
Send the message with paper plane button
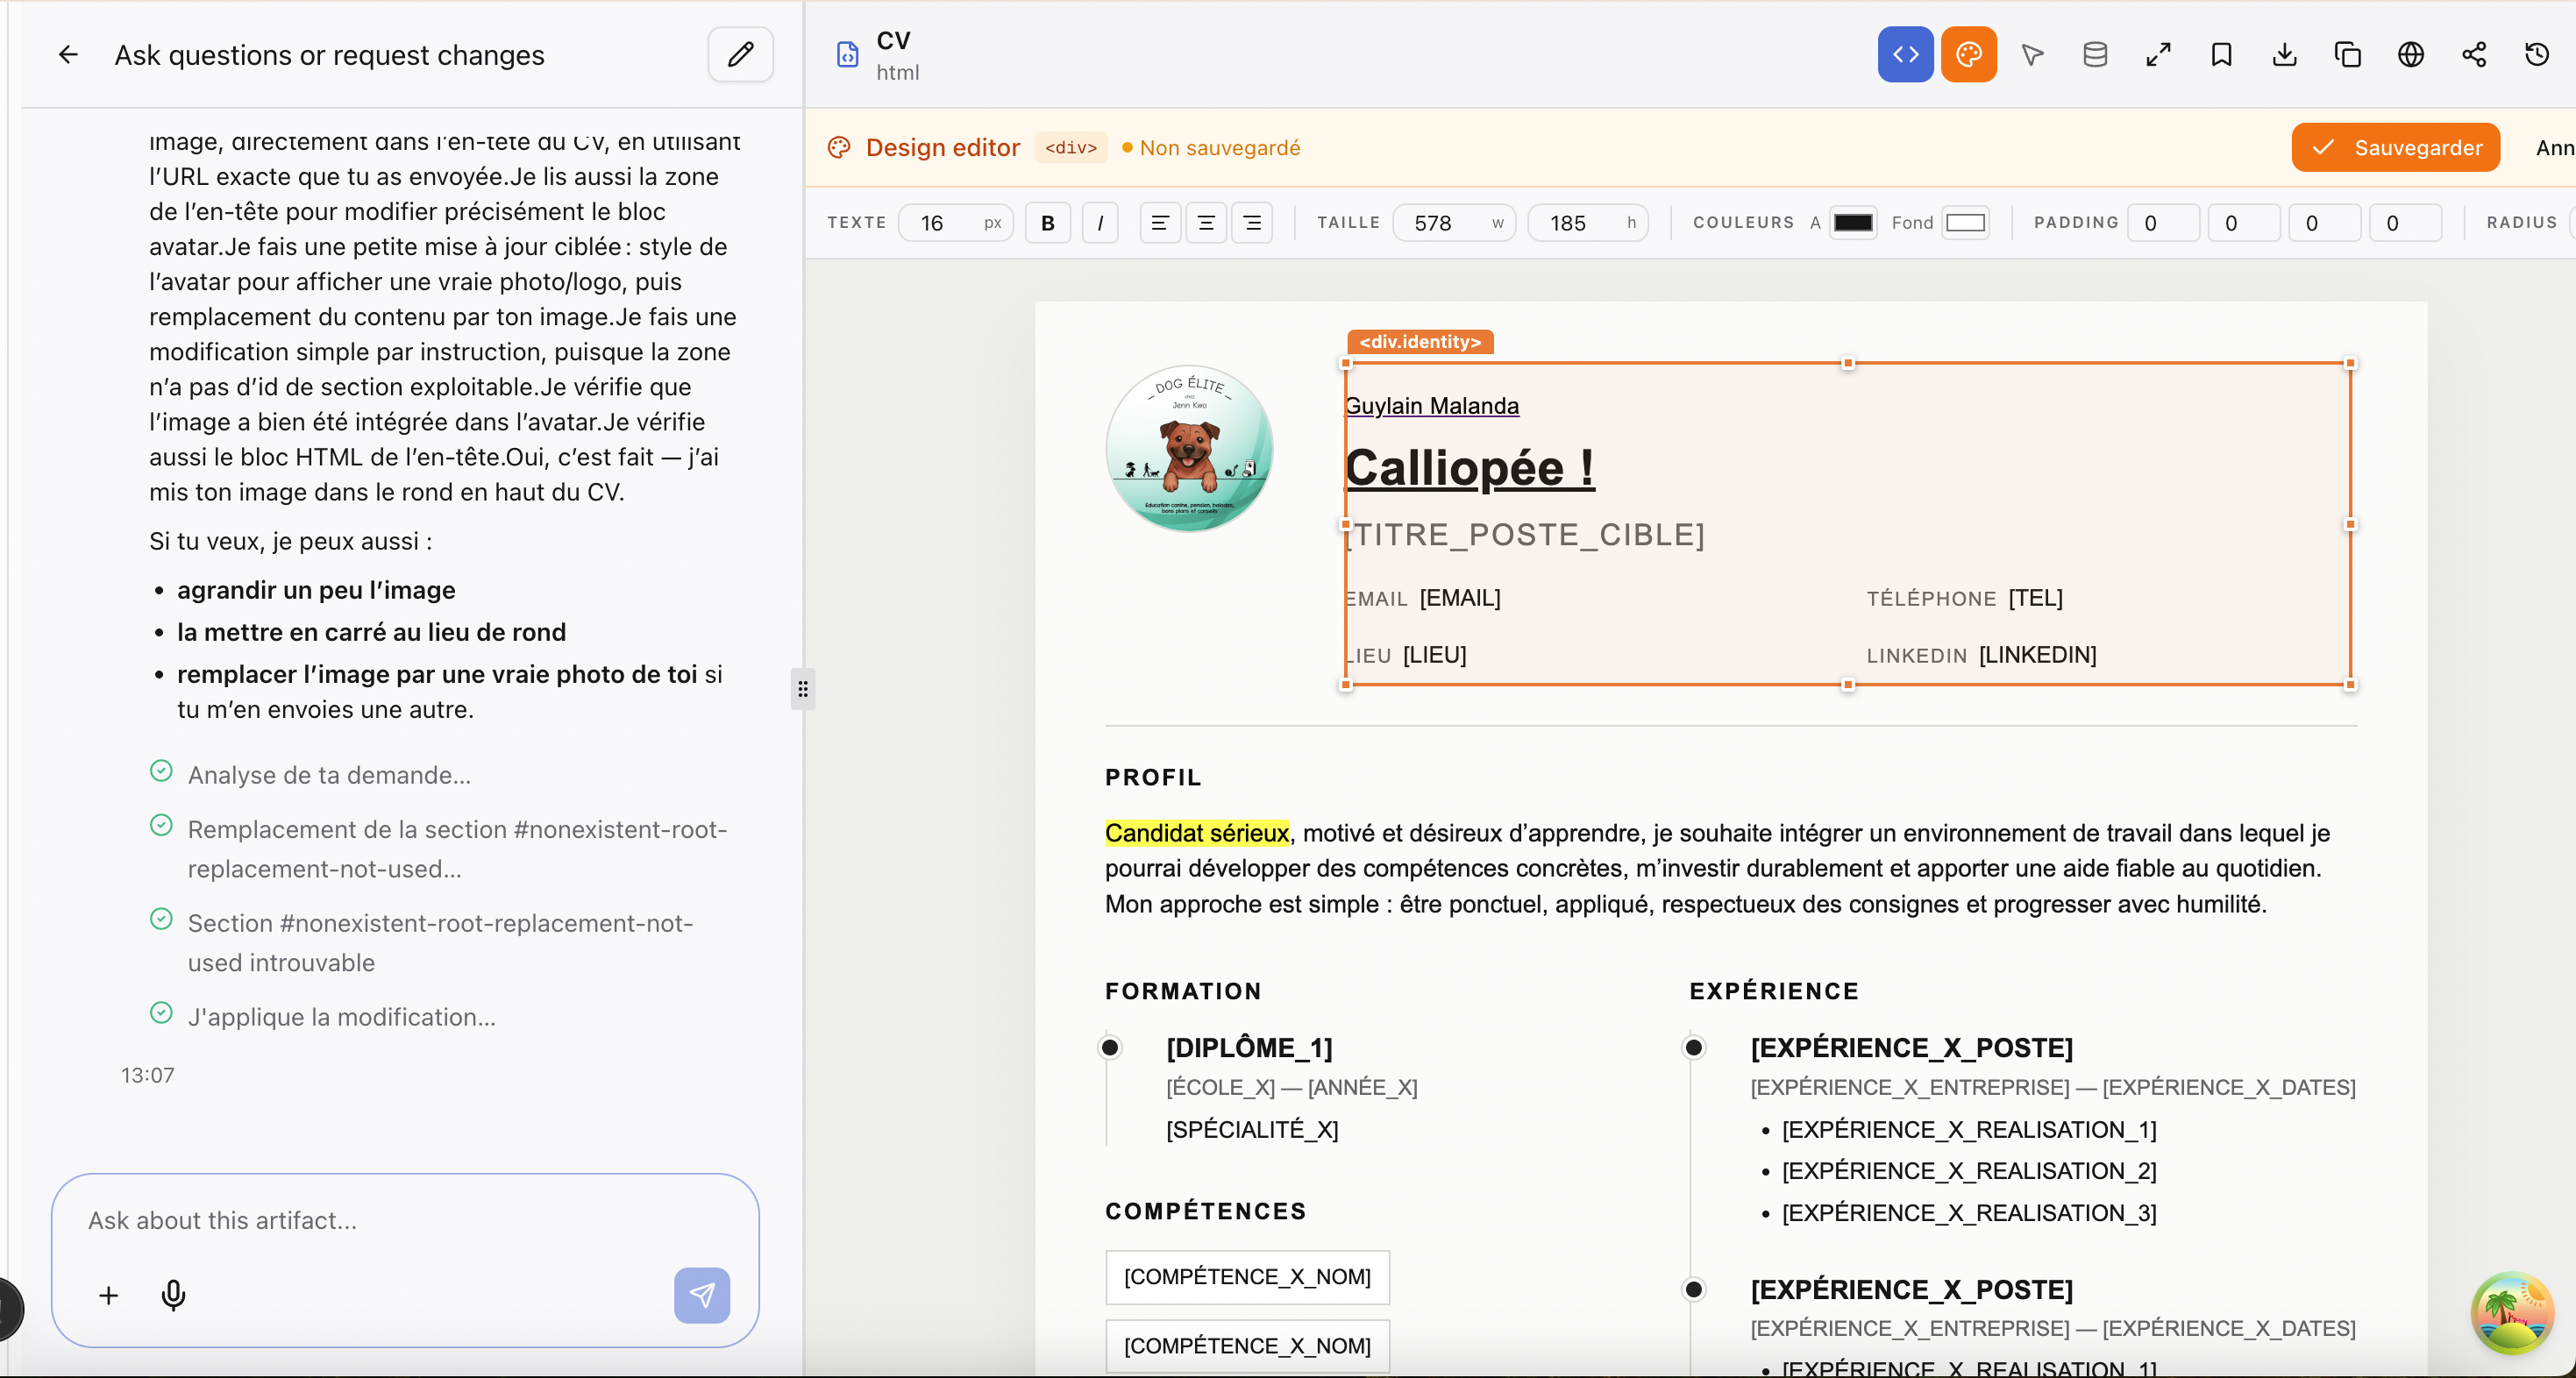coord(702,1295)
